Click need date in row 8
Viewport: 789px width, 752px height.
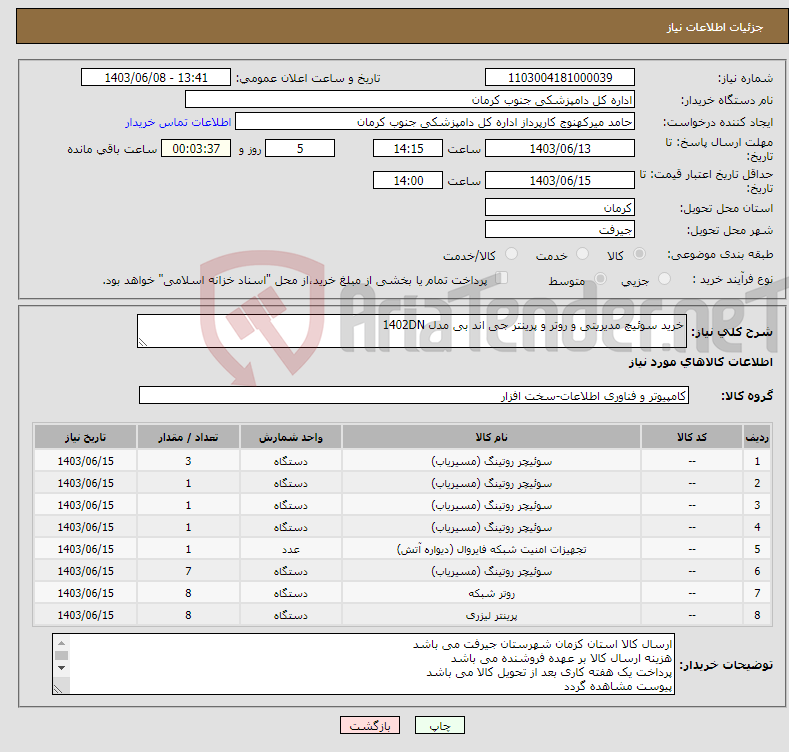[x=85, y=615]
